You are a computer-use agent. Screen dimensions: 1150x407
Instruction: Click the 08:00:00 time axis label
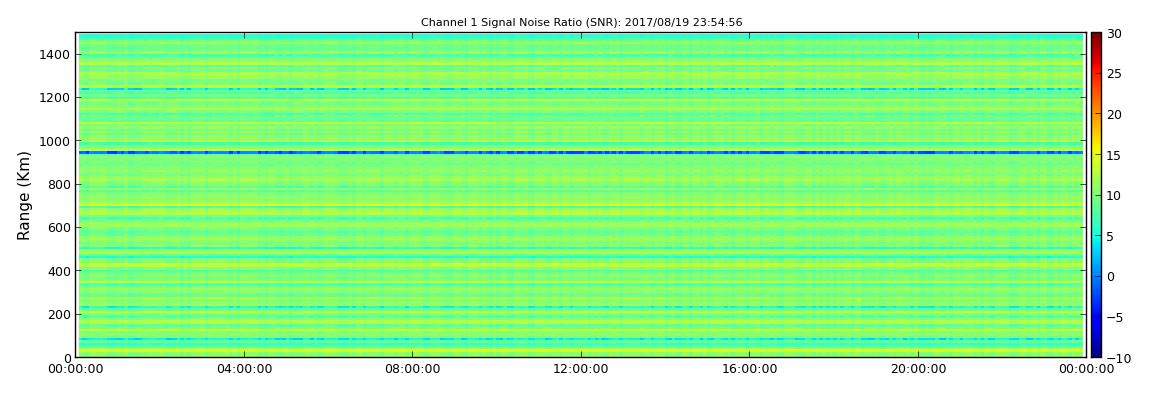pos(412,370)
